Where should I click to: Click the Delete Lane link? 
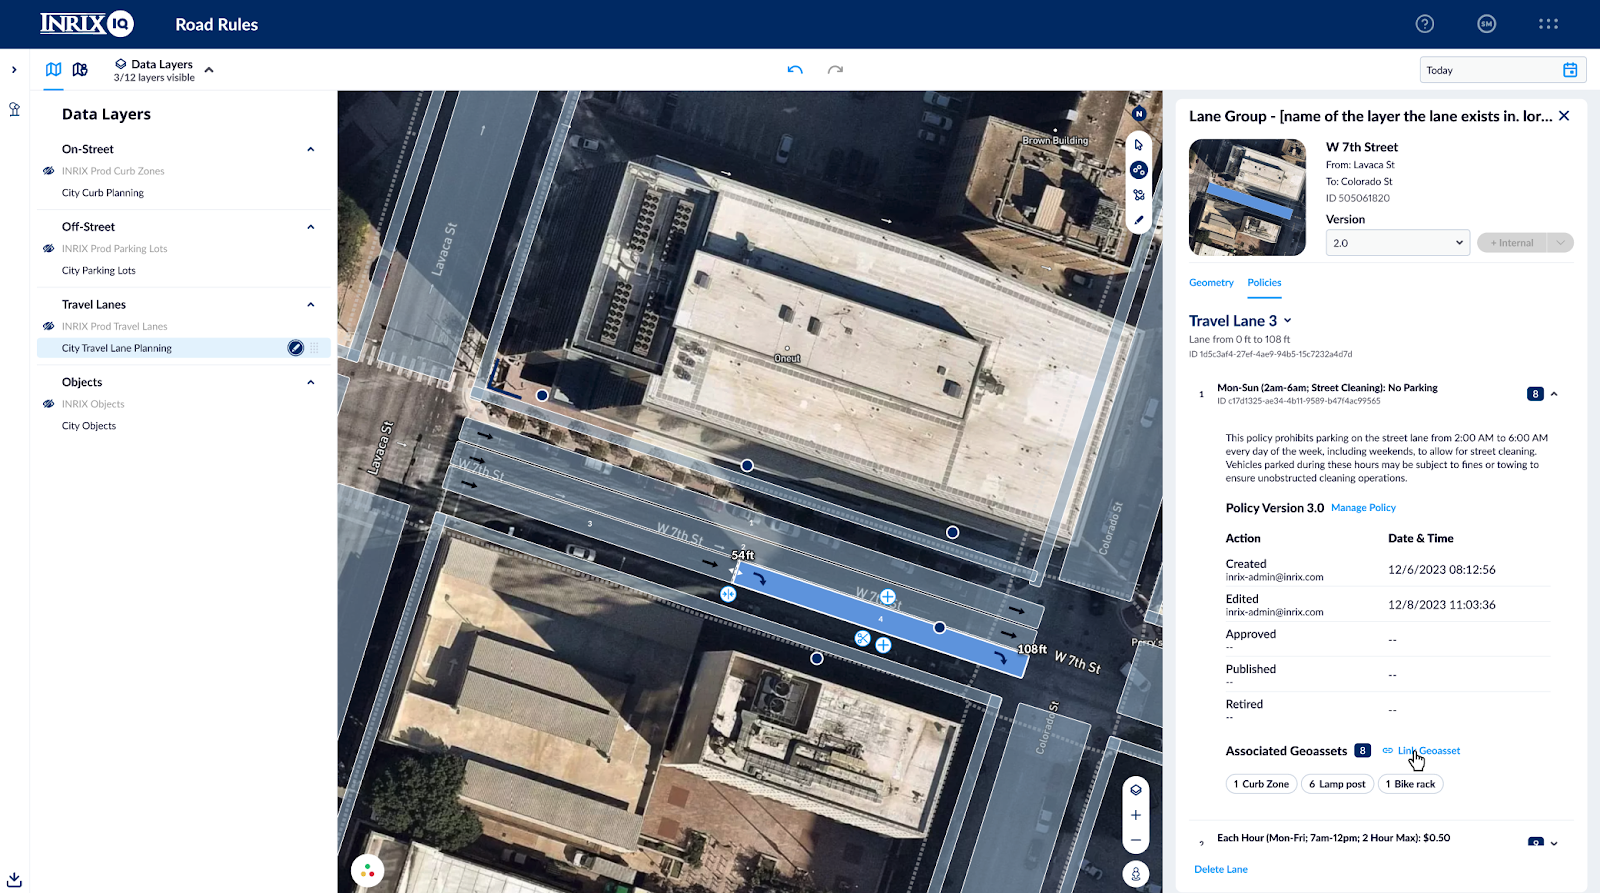coord(1221,869)
